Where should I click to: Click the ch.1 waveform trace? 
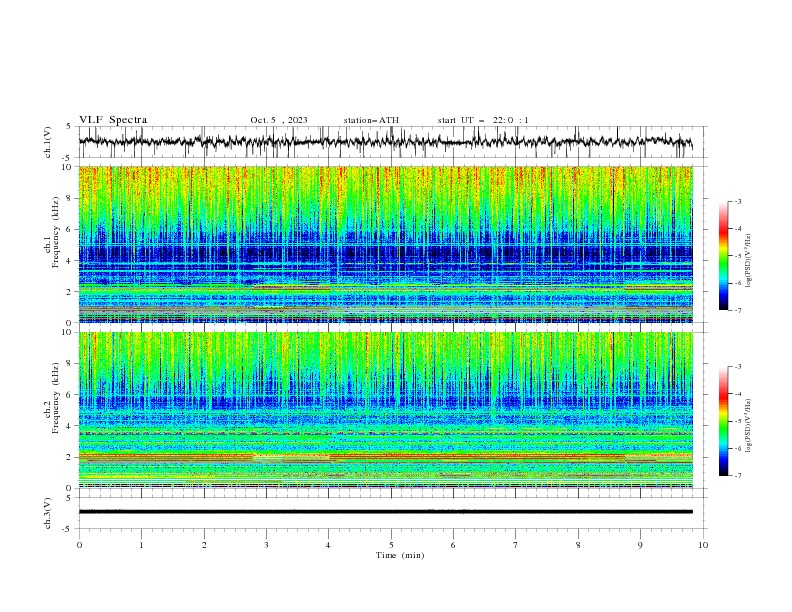[x=385, y=141]
